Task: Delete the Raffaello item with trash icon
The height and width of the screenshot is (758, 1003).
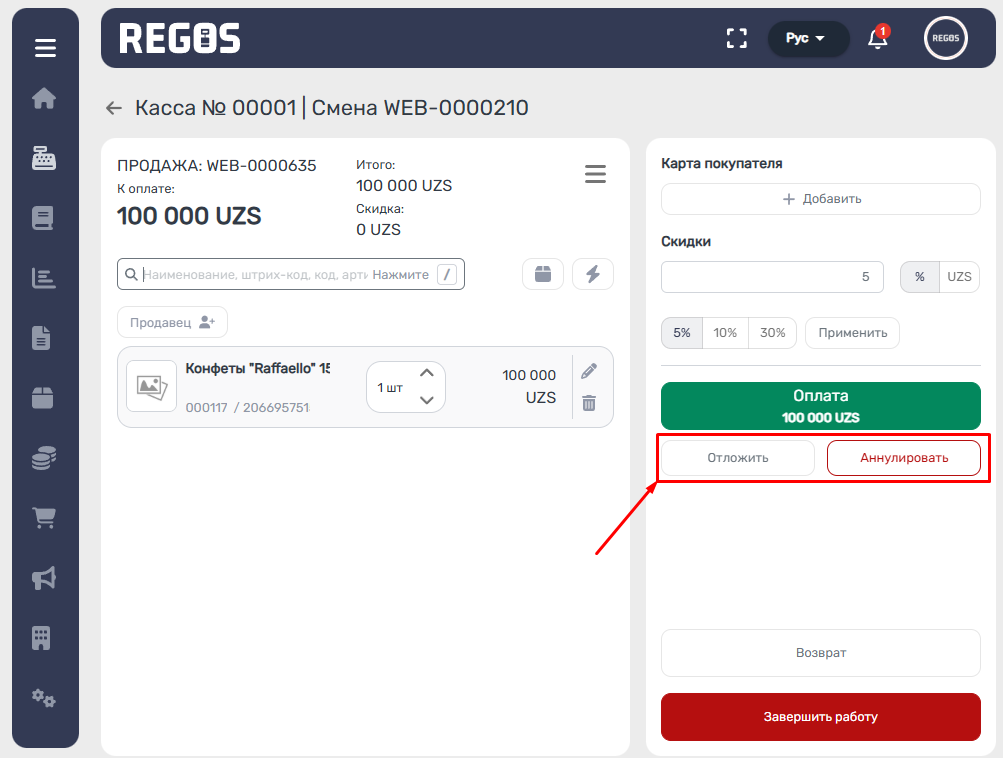Action: (589, 403)
